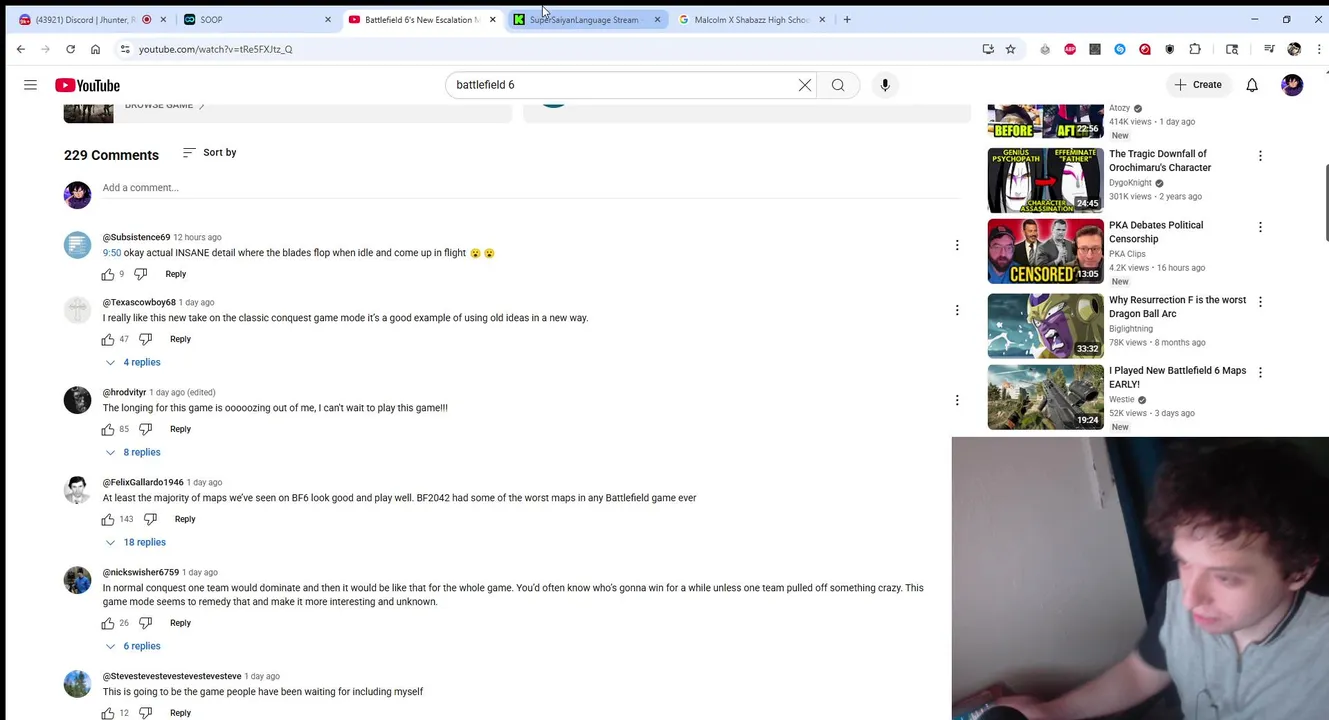Like the @Texascowboy68 comment

[108, 339]
